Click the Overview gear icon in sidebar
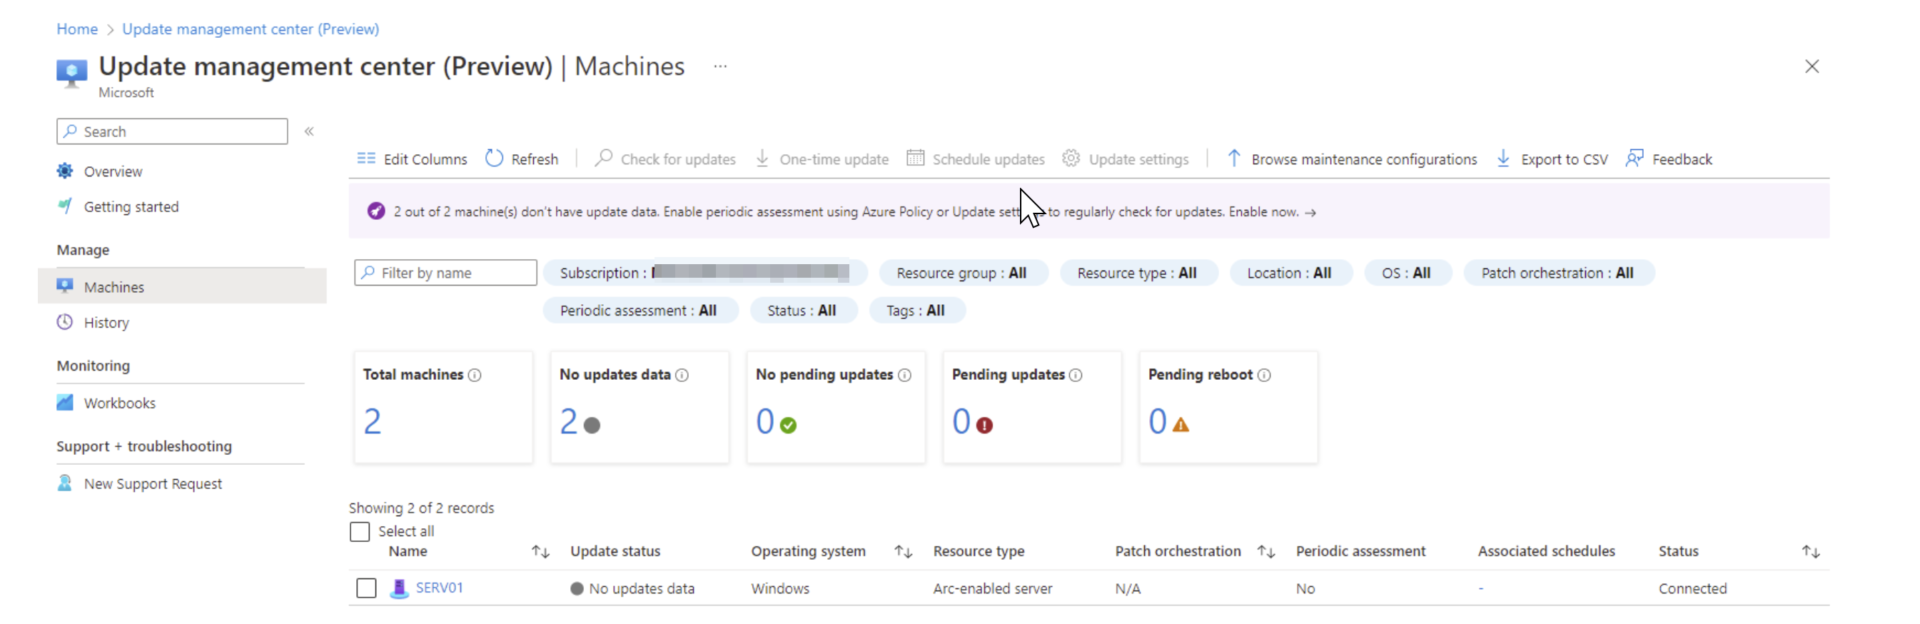The width and height of the screenshot is (1920, 624). [65, 171]
